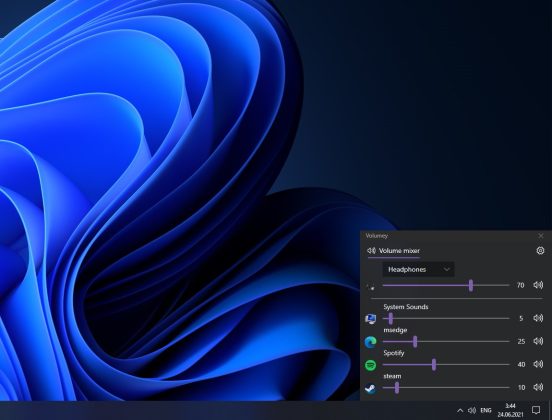
Task: Open the ENG language switcher
Action: (486, 410)
